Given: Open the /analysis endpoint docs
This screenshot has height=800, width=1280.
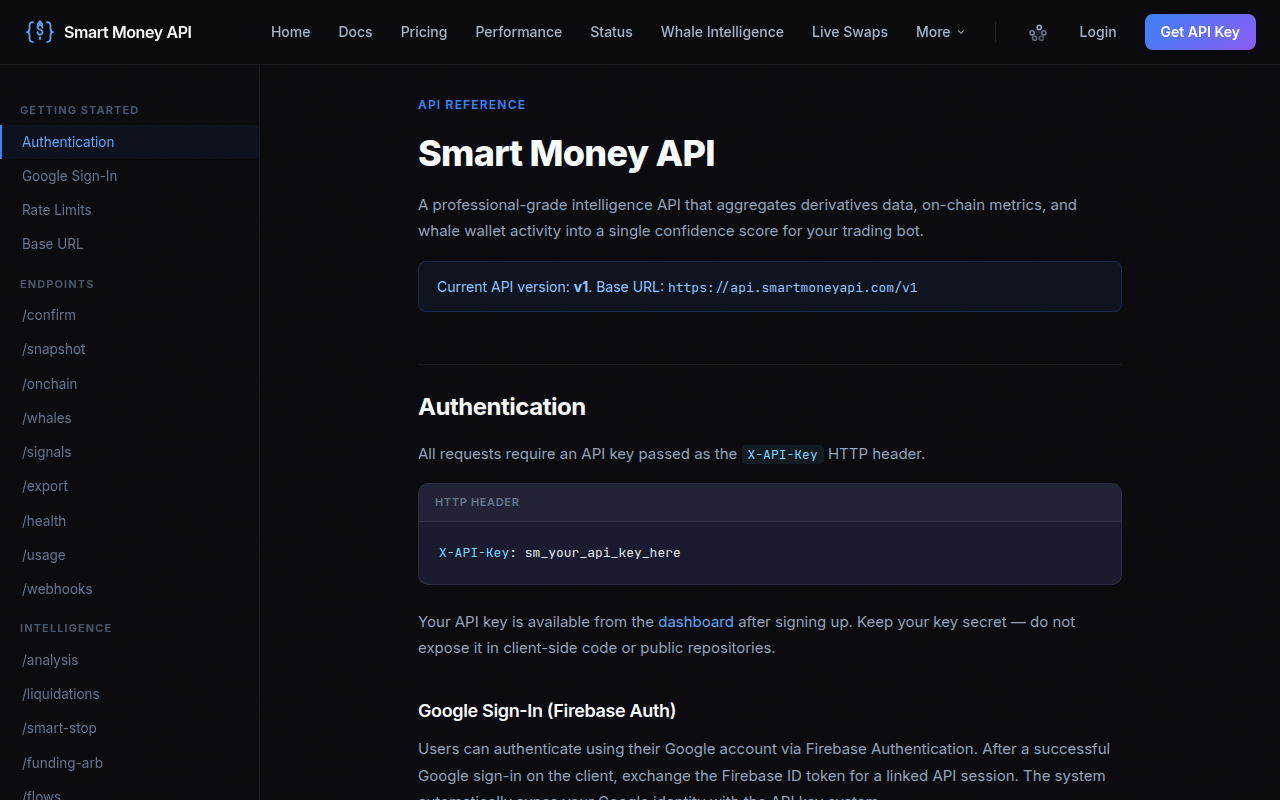Looking at the screenshot, I should (x=130, y=660).
